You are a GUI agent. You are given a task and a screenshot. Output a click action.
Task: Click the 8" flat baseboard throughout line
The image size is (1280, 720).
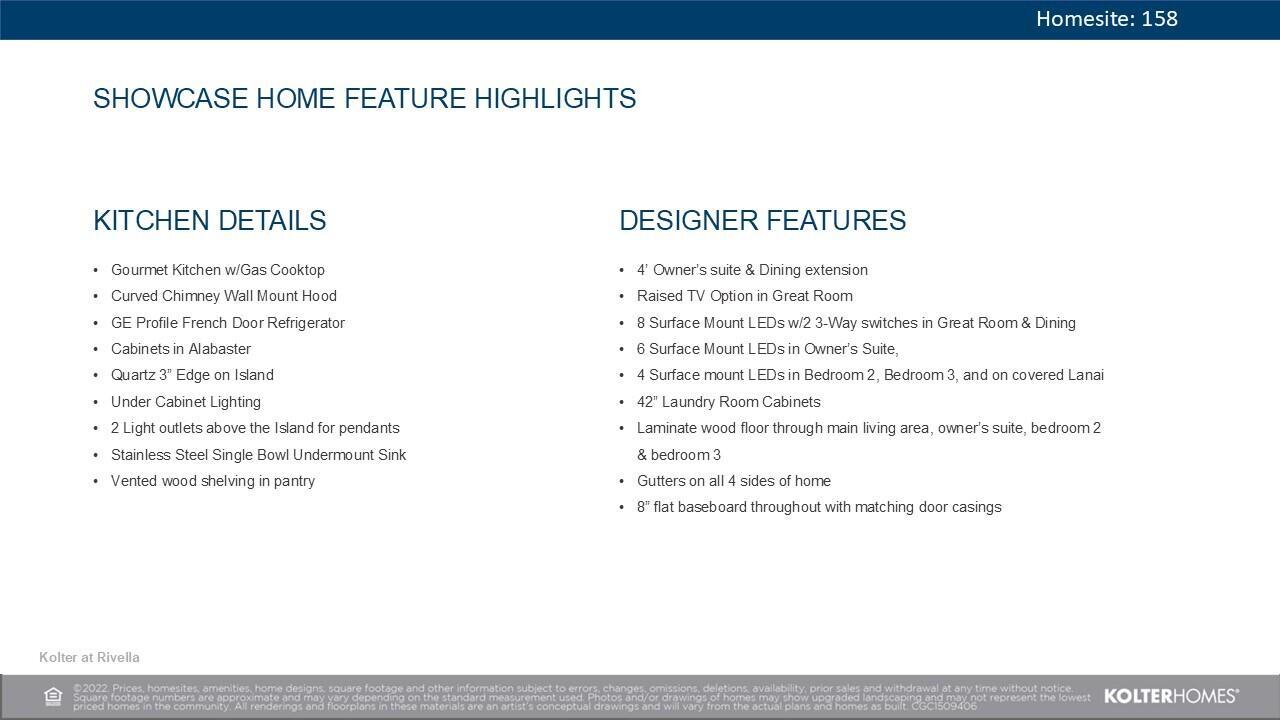coord(818,507)
